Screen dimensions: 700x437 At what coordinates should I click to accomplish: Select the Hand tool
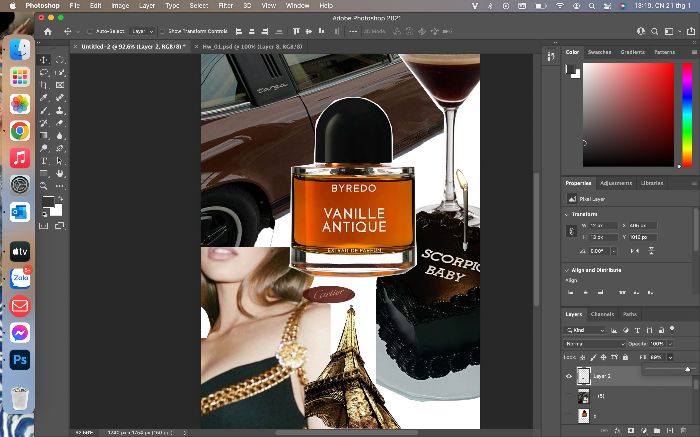(60, 173)
